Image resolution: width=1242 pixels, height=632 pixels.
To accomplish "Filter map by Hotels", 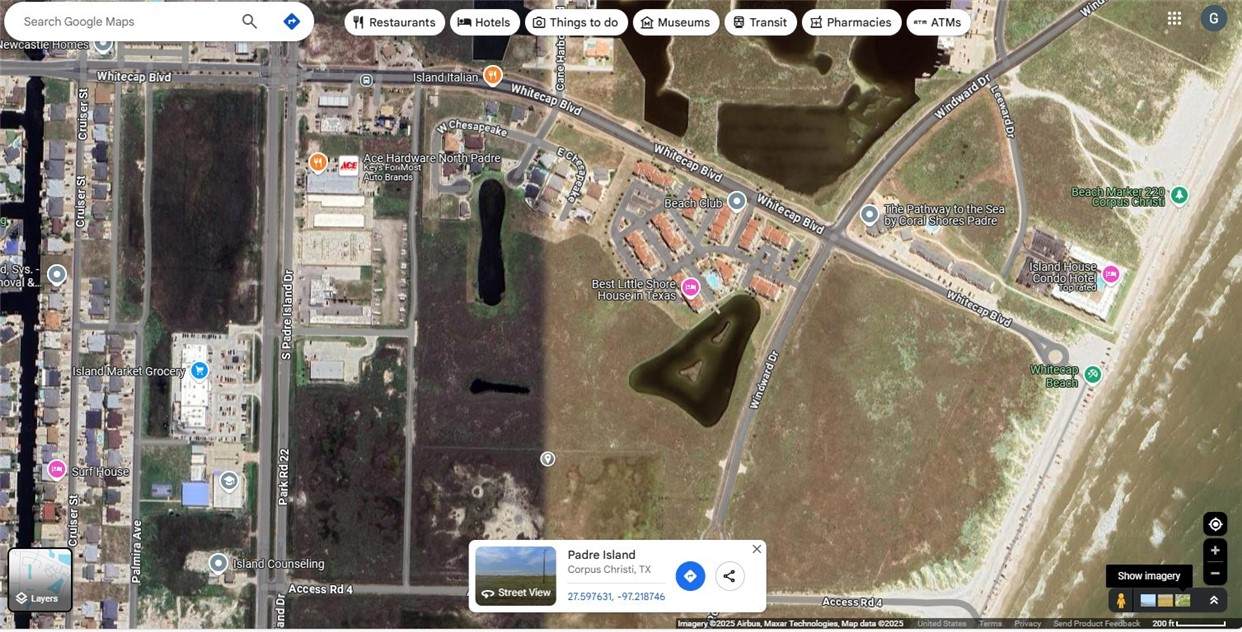I will (x=484, y=22).
